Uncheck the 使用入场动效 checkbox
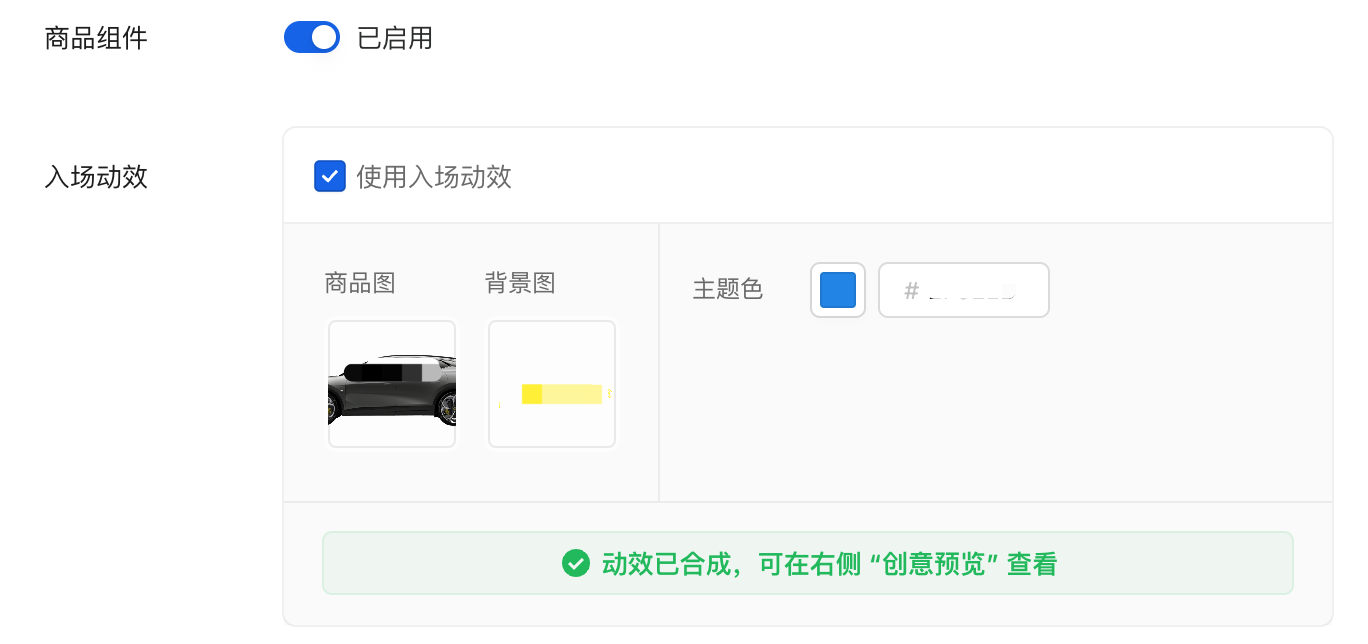 point(330,177)
